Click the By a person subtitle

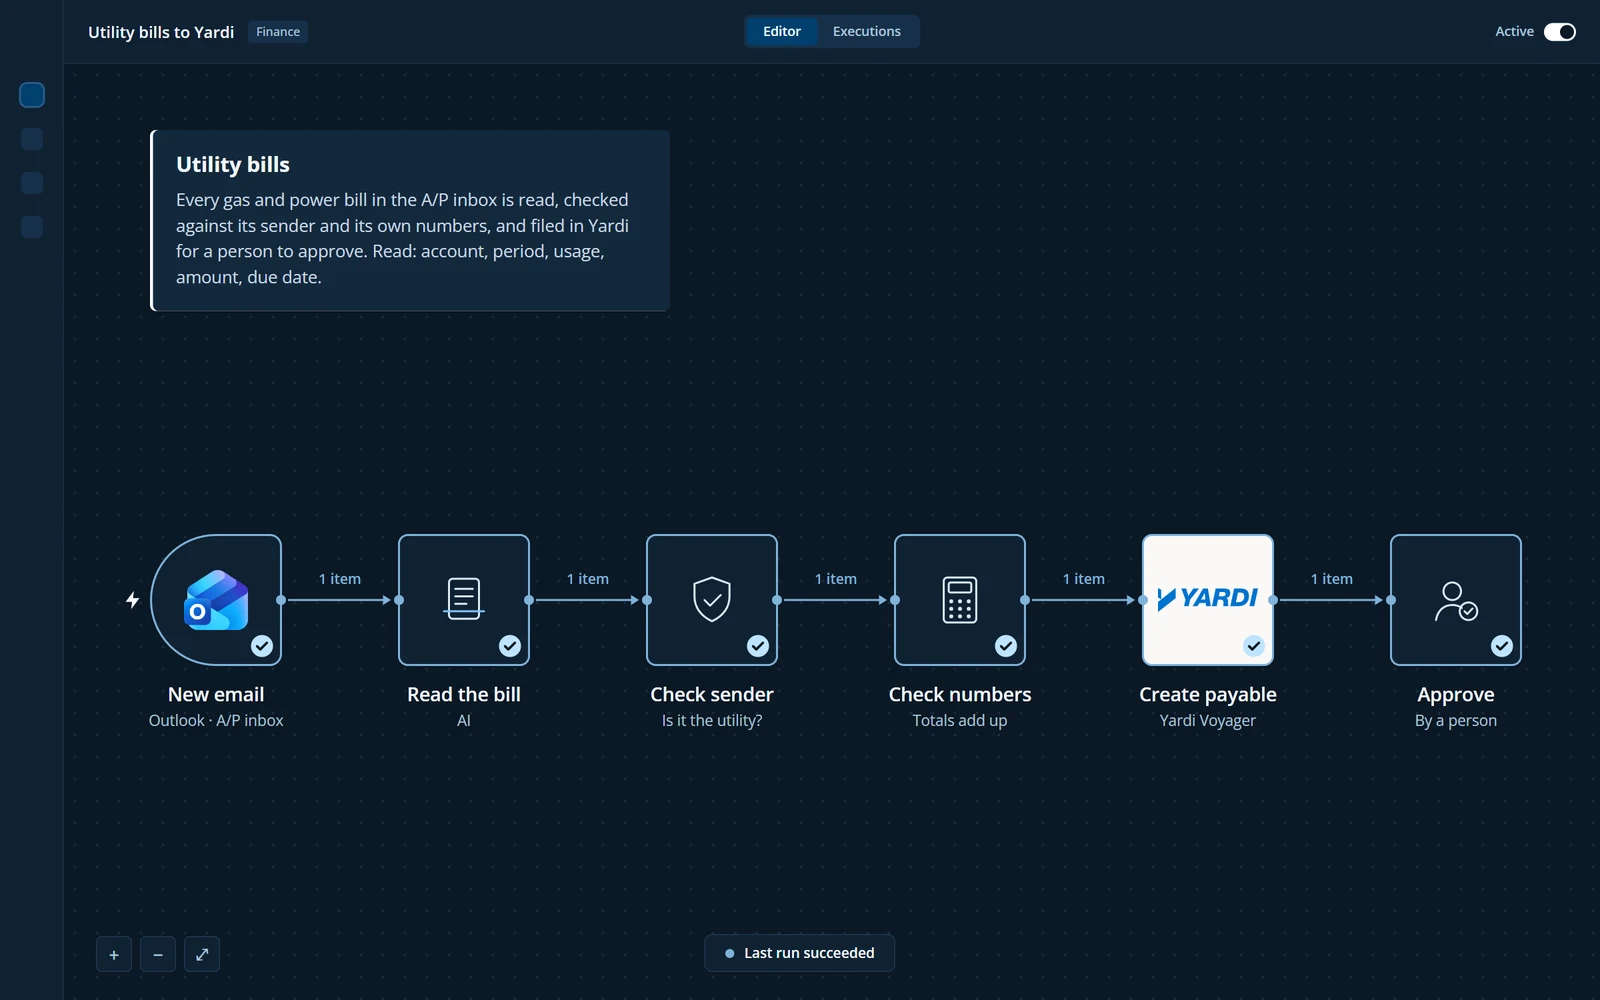click(x=1456, y=721)
